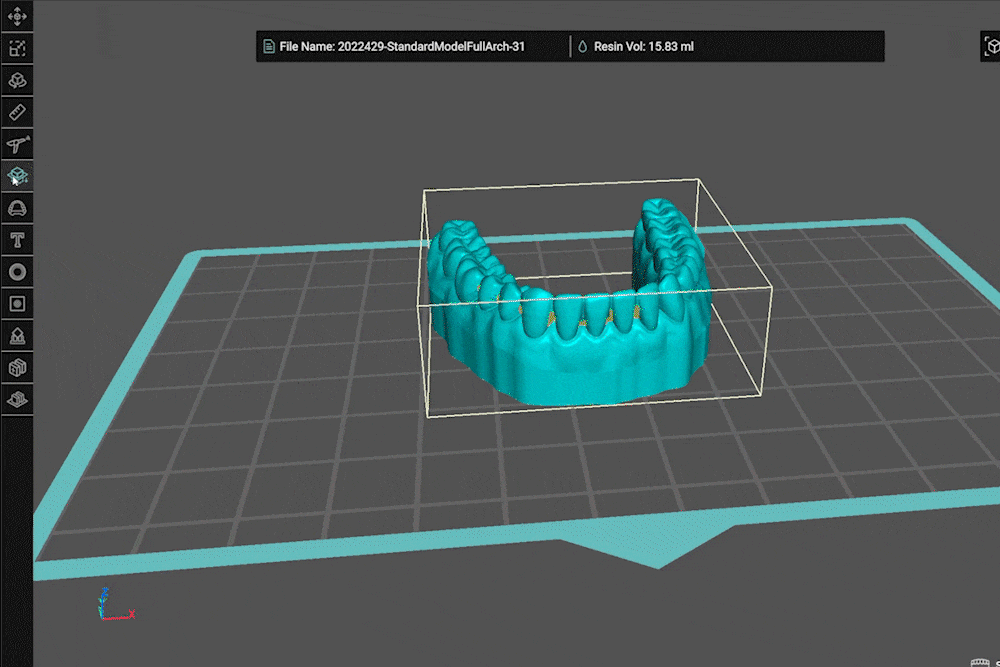
Task: Click the square with center dot icon
Action: (17, 303)
